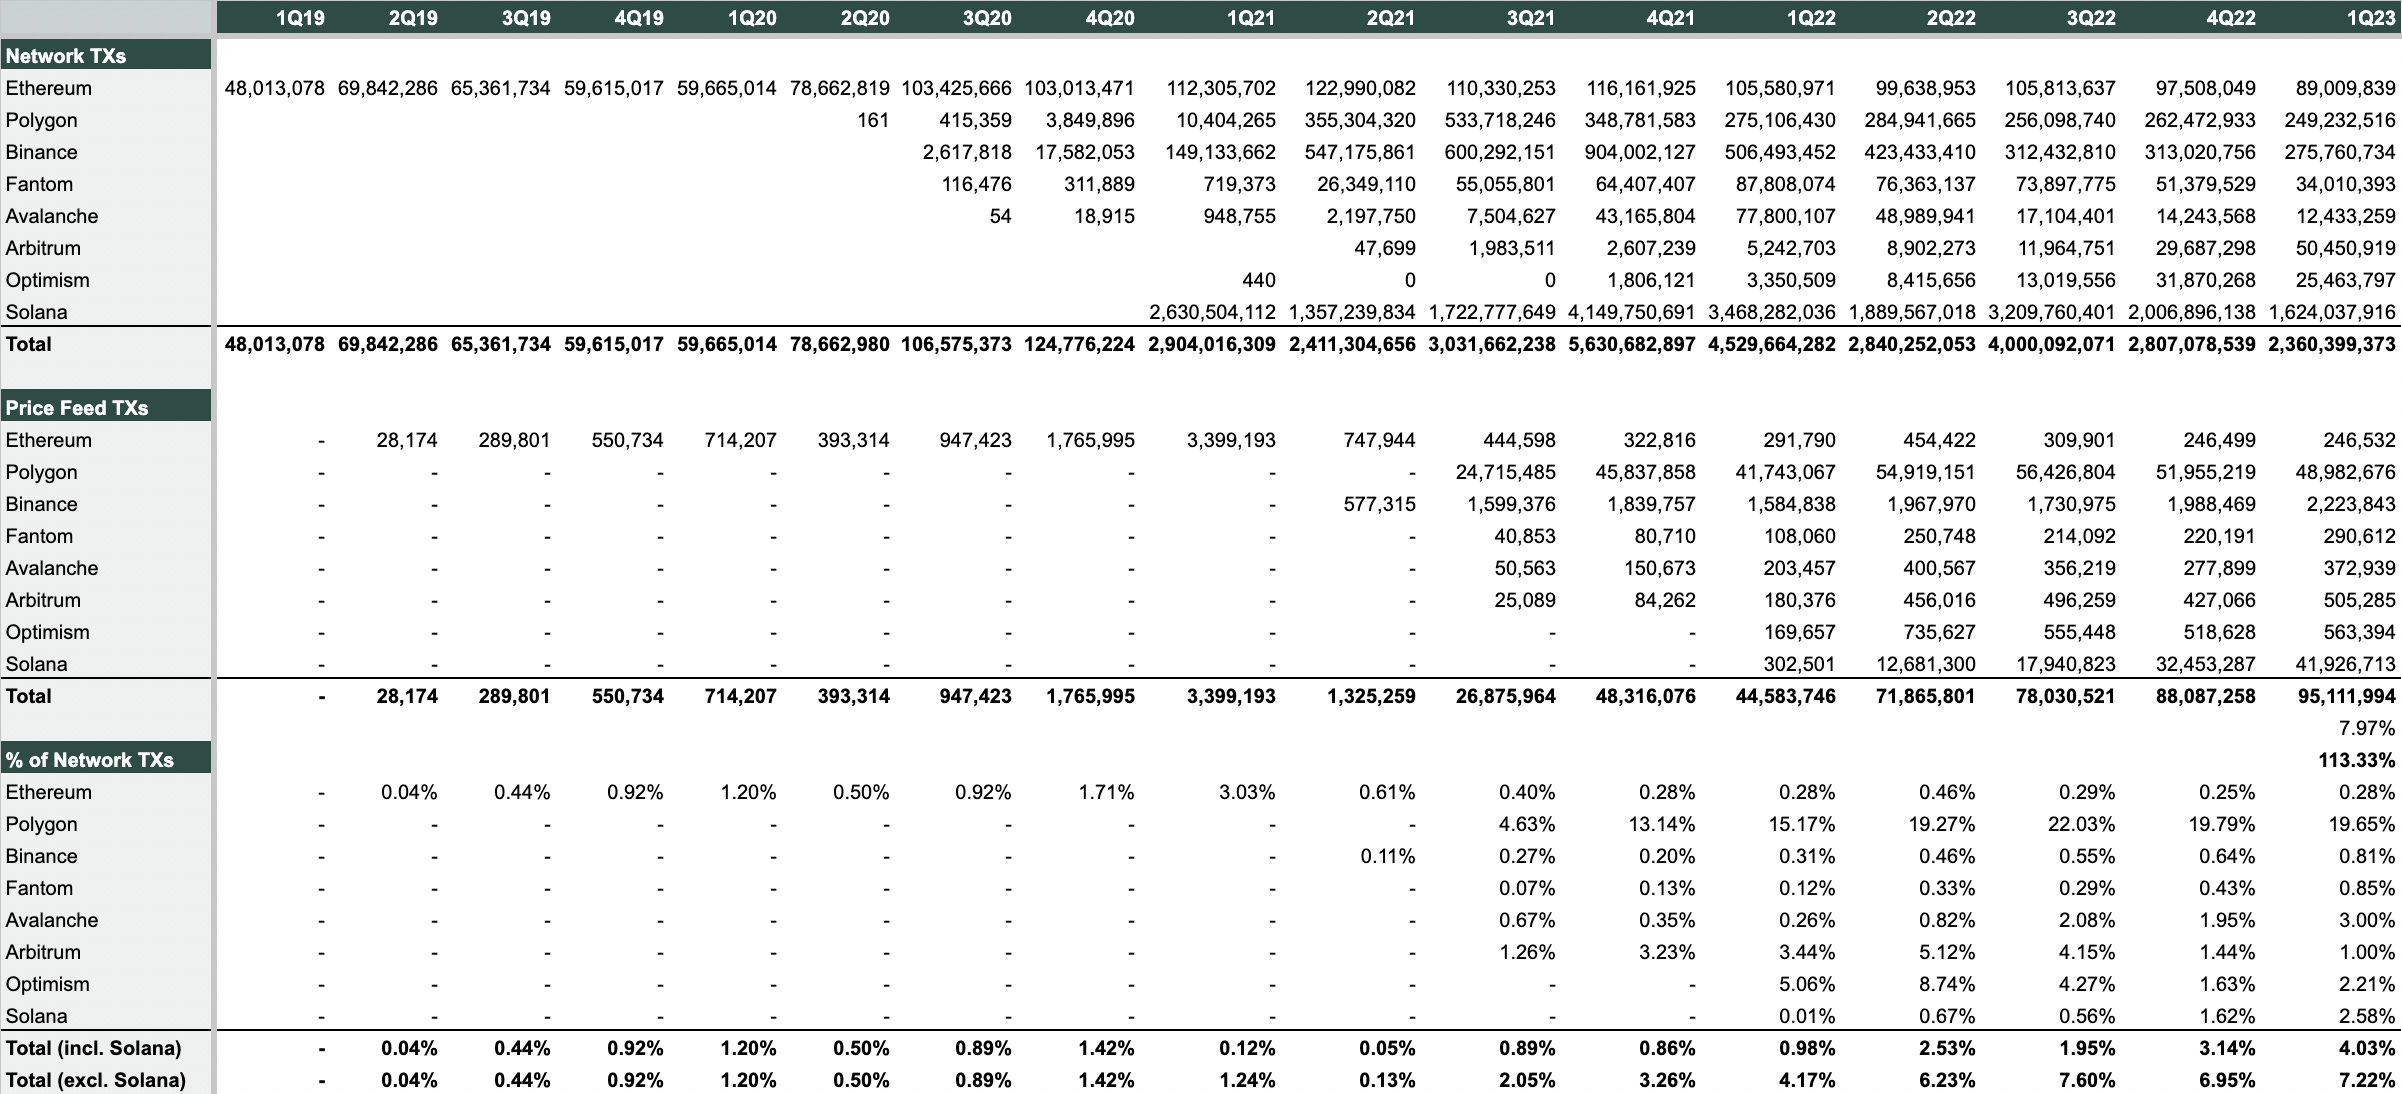Image resolution: width=2402 pixels, height=1094 pixels.
Task: Click Ethereum network TXs value 48,013,078
Action: click(x=275, y=88)
